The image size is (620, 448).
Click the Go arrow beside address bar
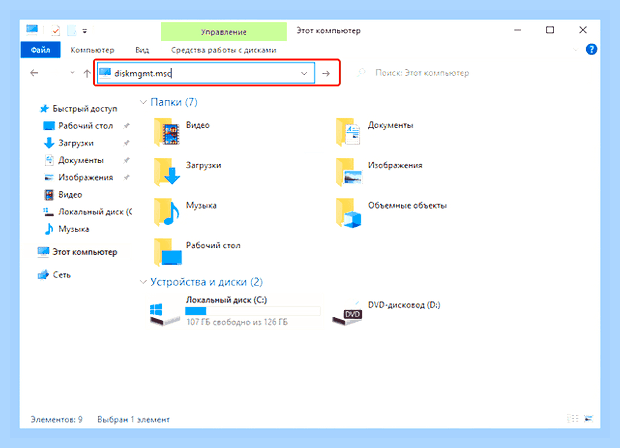pyautogui.click(x=326, y=73)
